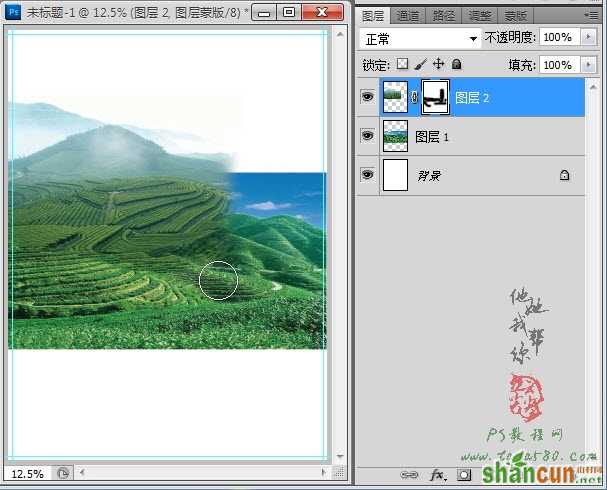The image size is (607, 490).
Task: Open the 填充 fill slider arrow
Action: coord(588,65)
